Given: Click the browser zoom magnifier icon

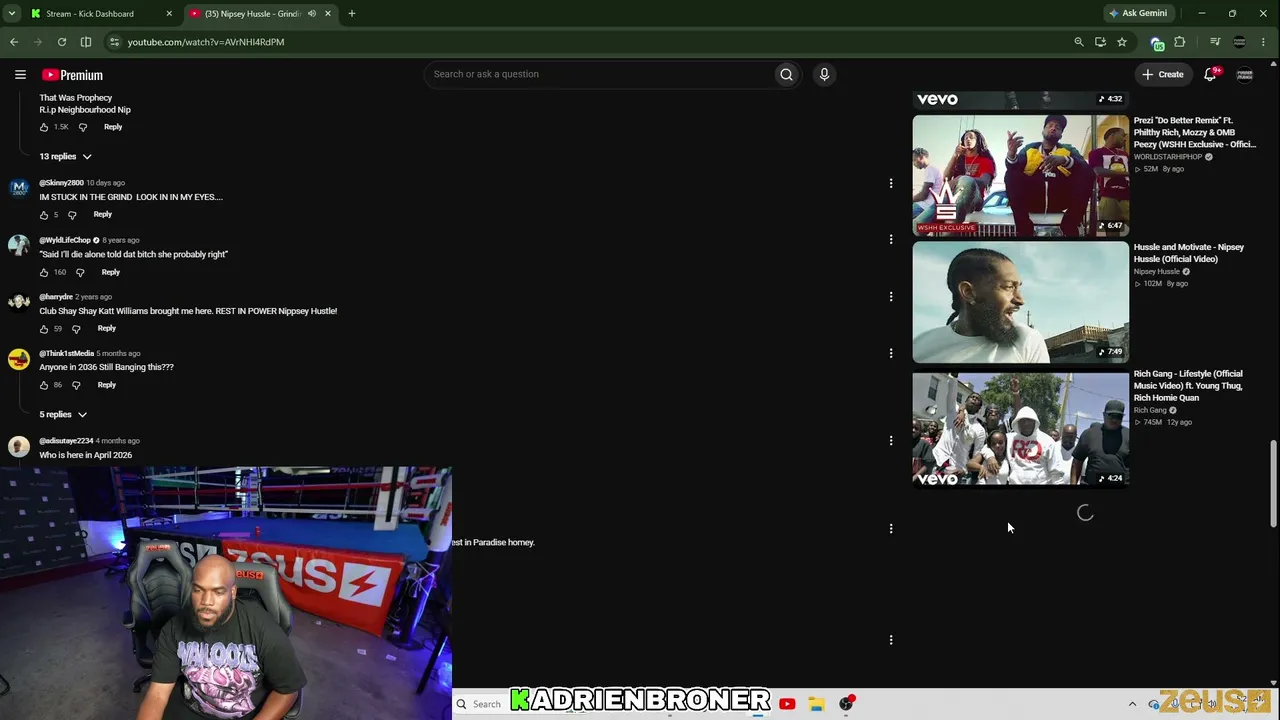Looking at the screenshot, I should tap(1078, 42).
